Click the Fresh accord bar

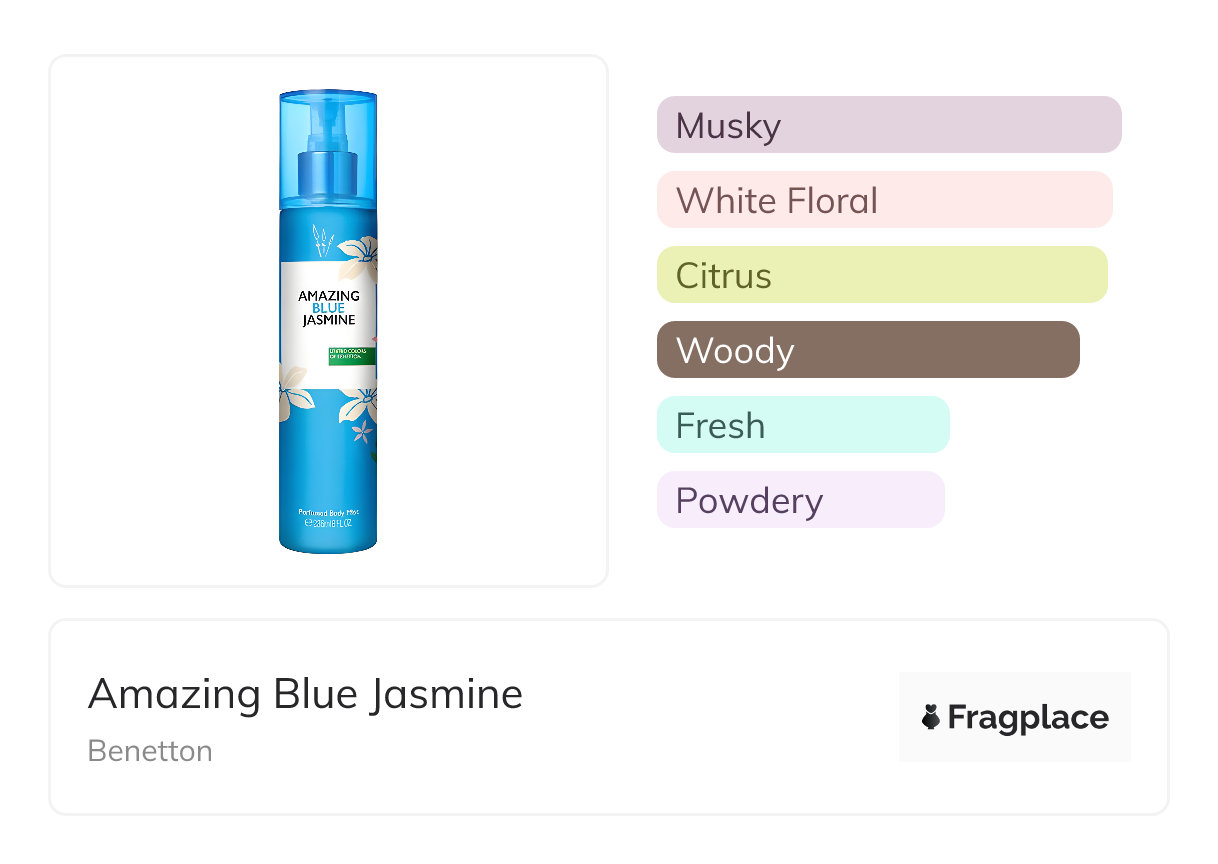click(802, 425)
